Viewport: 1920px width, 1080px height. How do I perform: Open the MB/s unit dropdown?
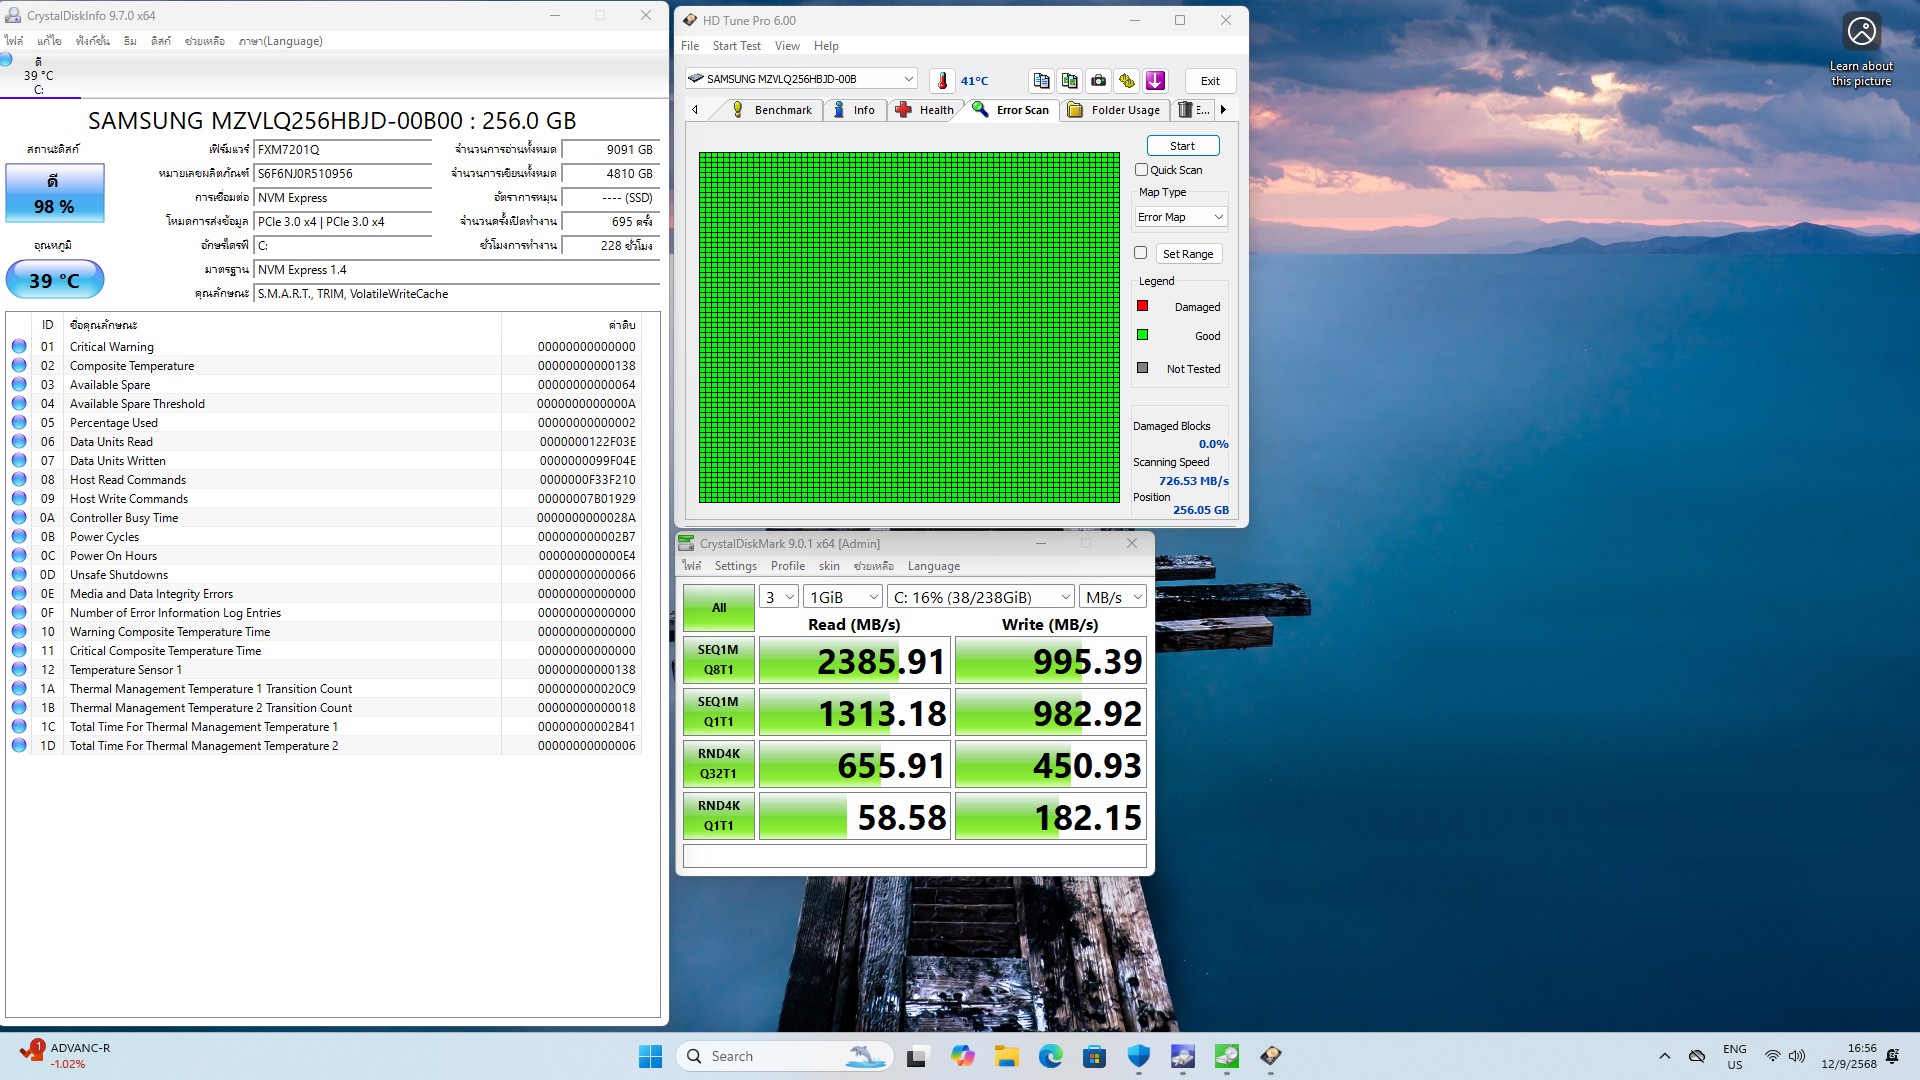pyautogui.click(x=1113, y=597)
